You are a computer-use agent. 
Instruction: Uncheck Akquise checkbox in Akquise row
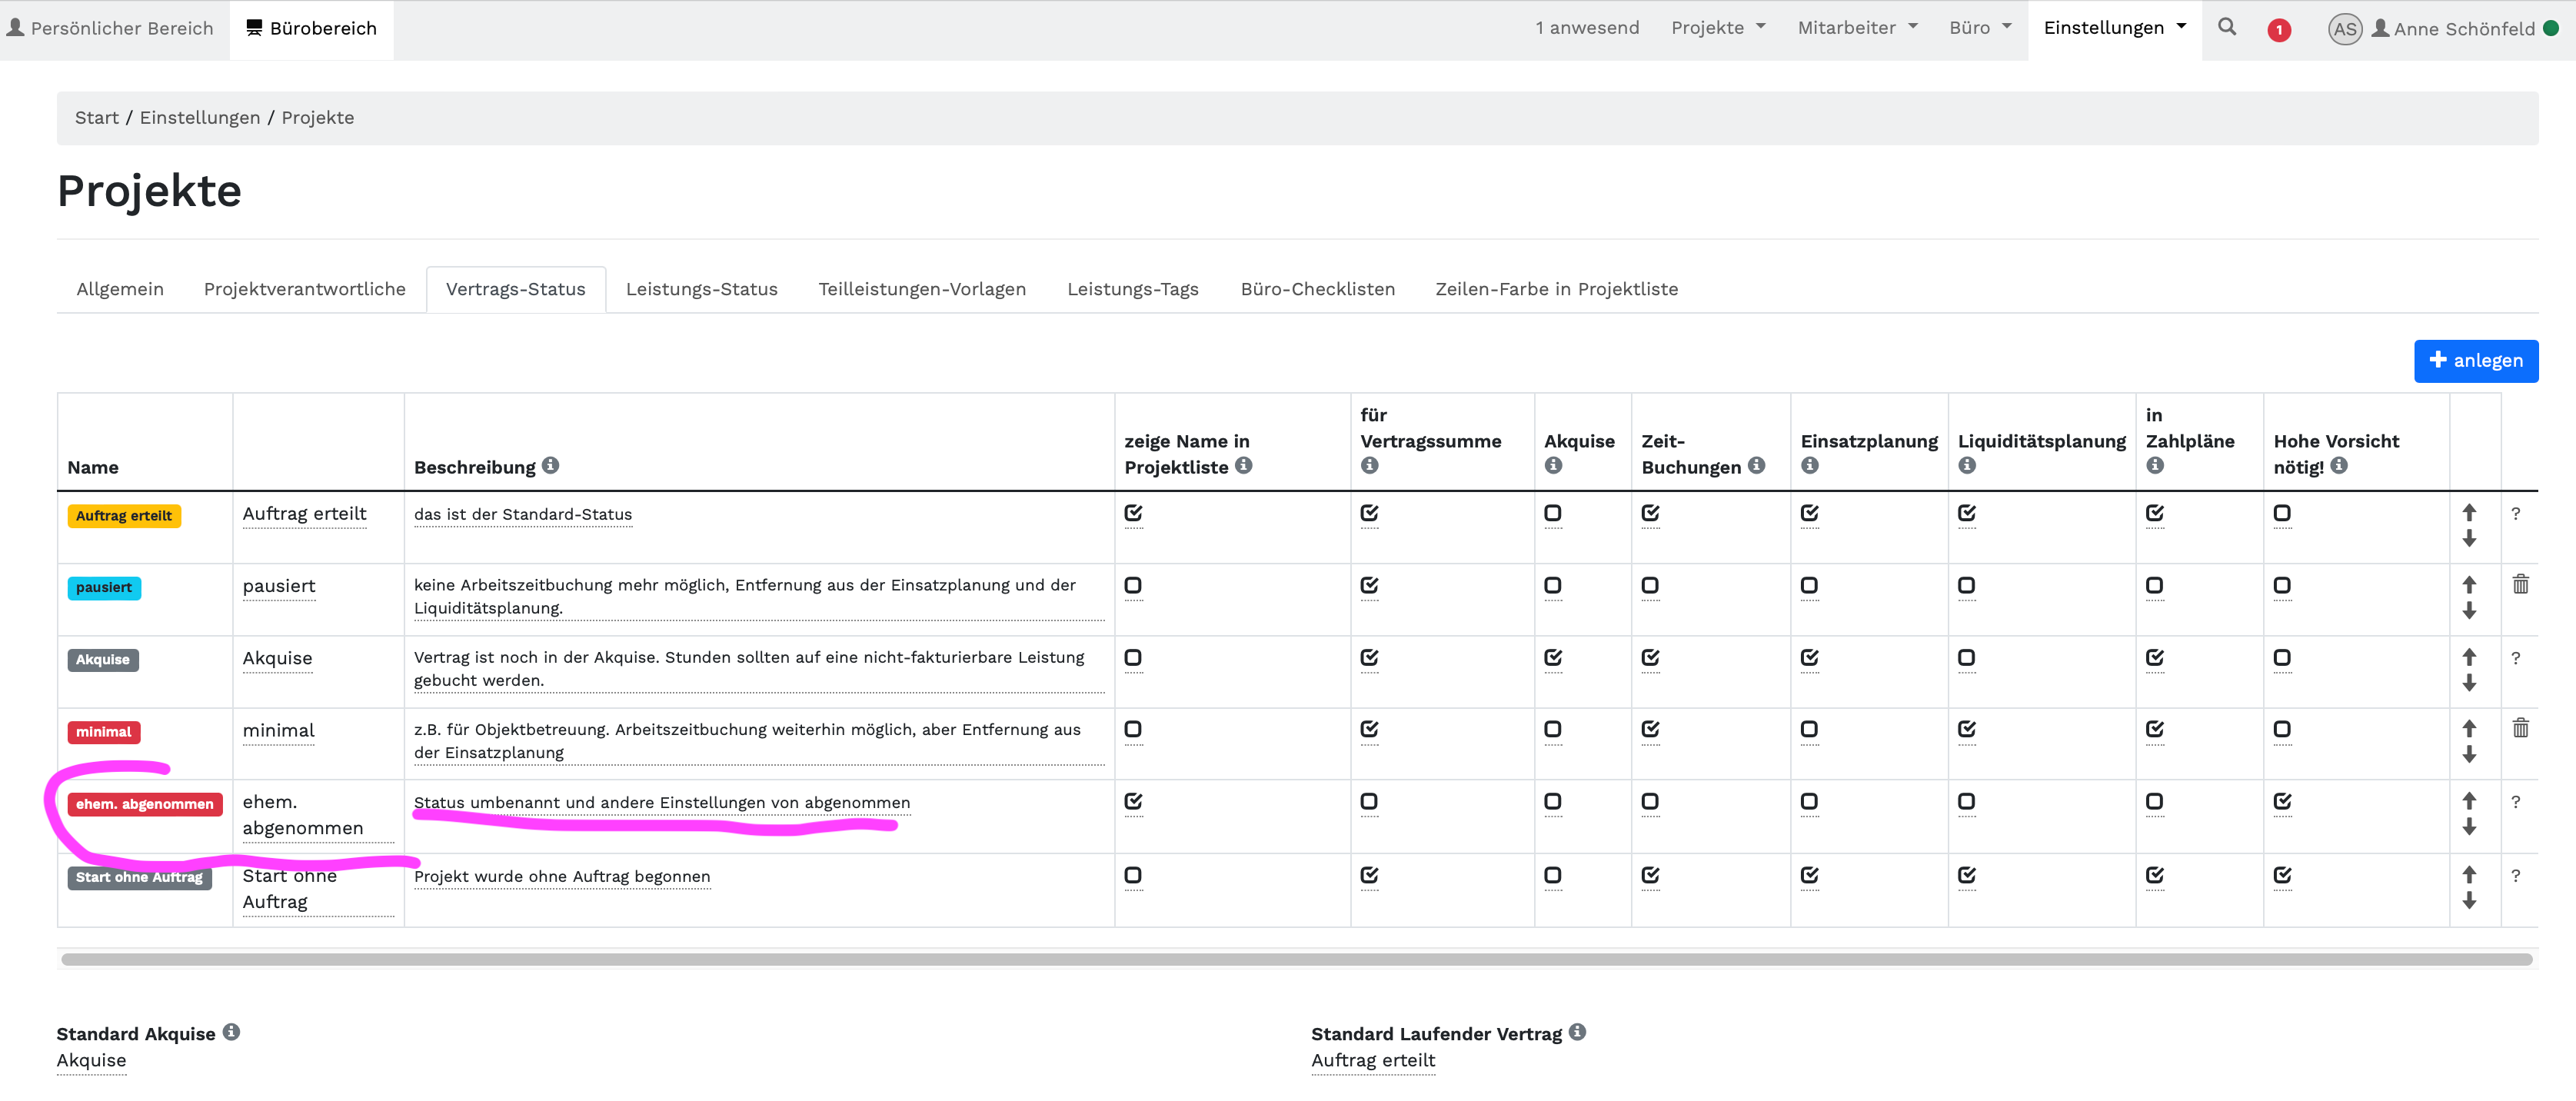1553,657
